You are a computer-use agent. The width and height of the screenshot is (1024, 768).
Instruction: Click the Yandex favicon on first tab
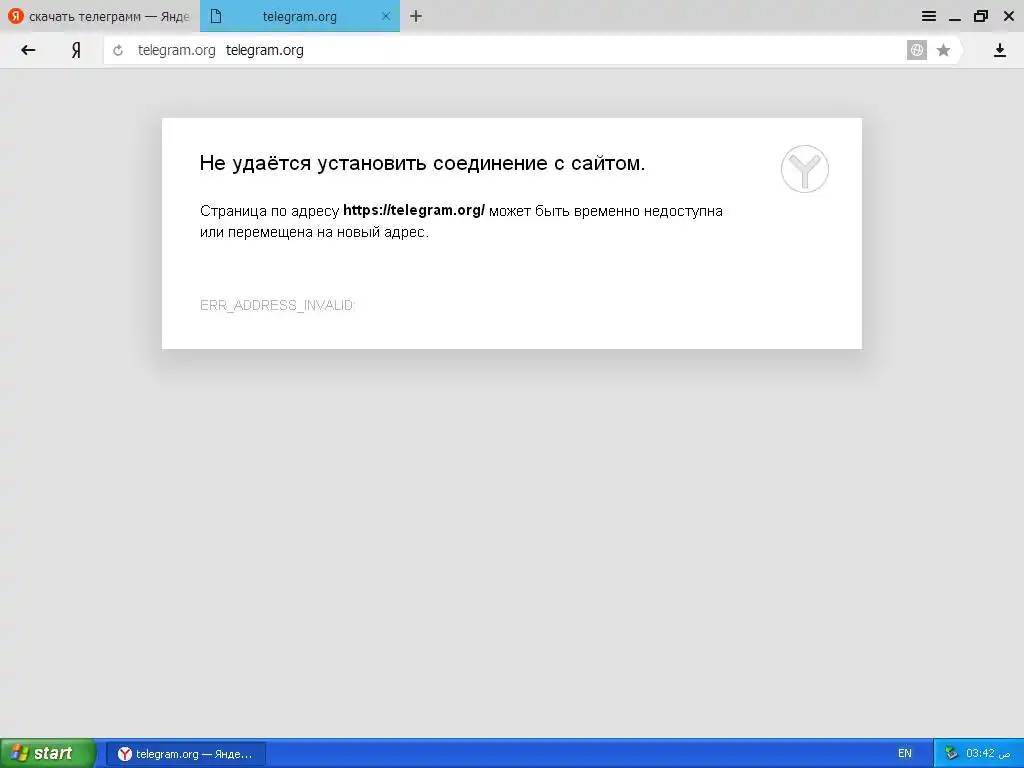pyautogui.click(x=16, y=16)
